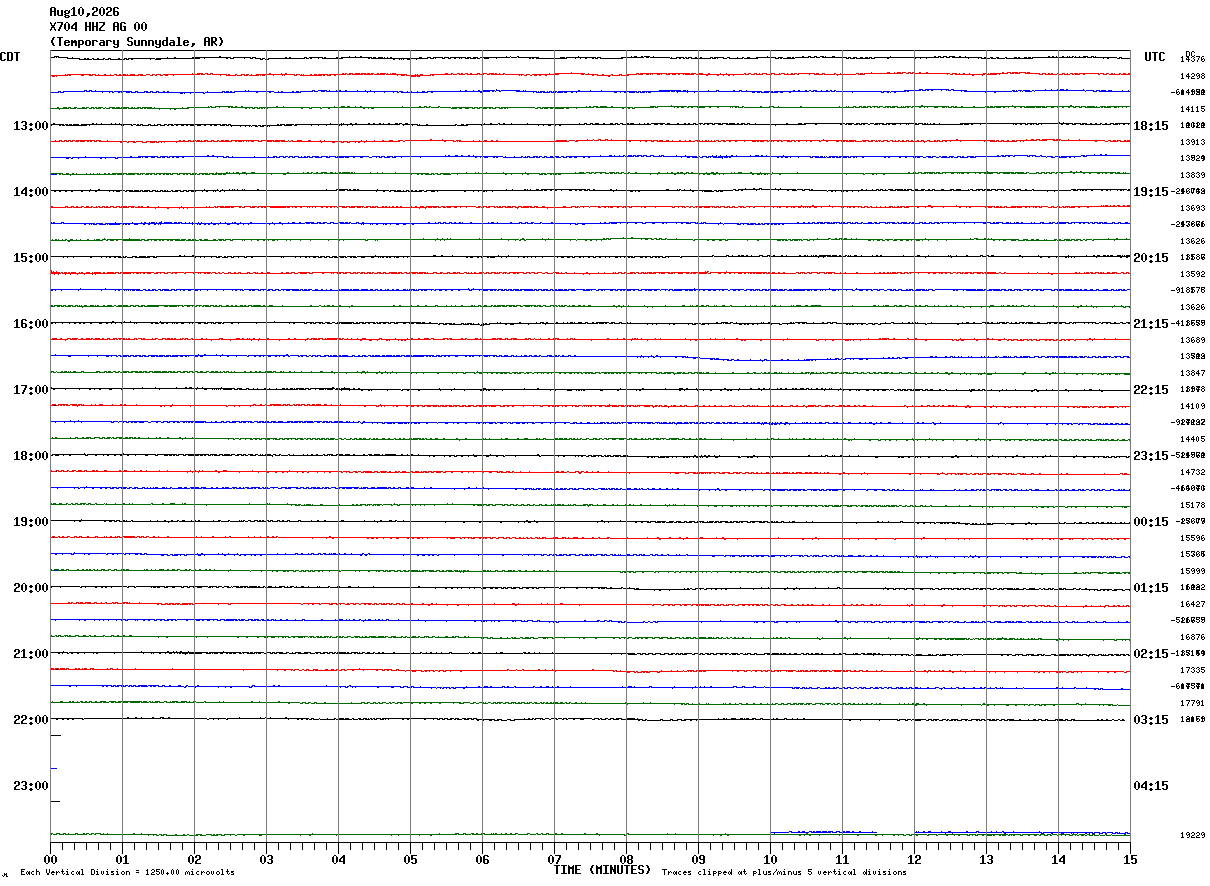
Task: Click the UTC timezone header
Action: (1155, 57)
